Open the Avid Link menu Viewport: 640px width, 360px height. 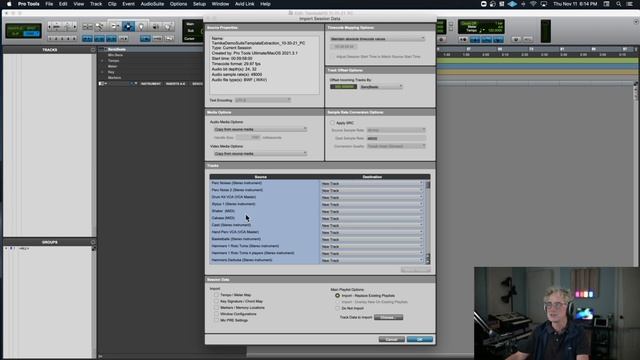[x=244, y=4]
